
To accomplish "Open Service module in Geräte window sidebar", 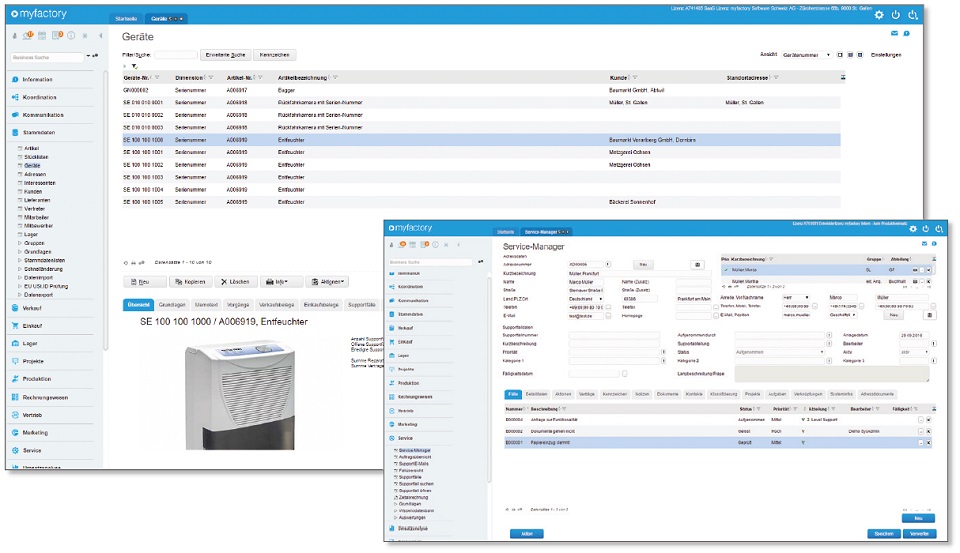I will (x=32, y=451).
